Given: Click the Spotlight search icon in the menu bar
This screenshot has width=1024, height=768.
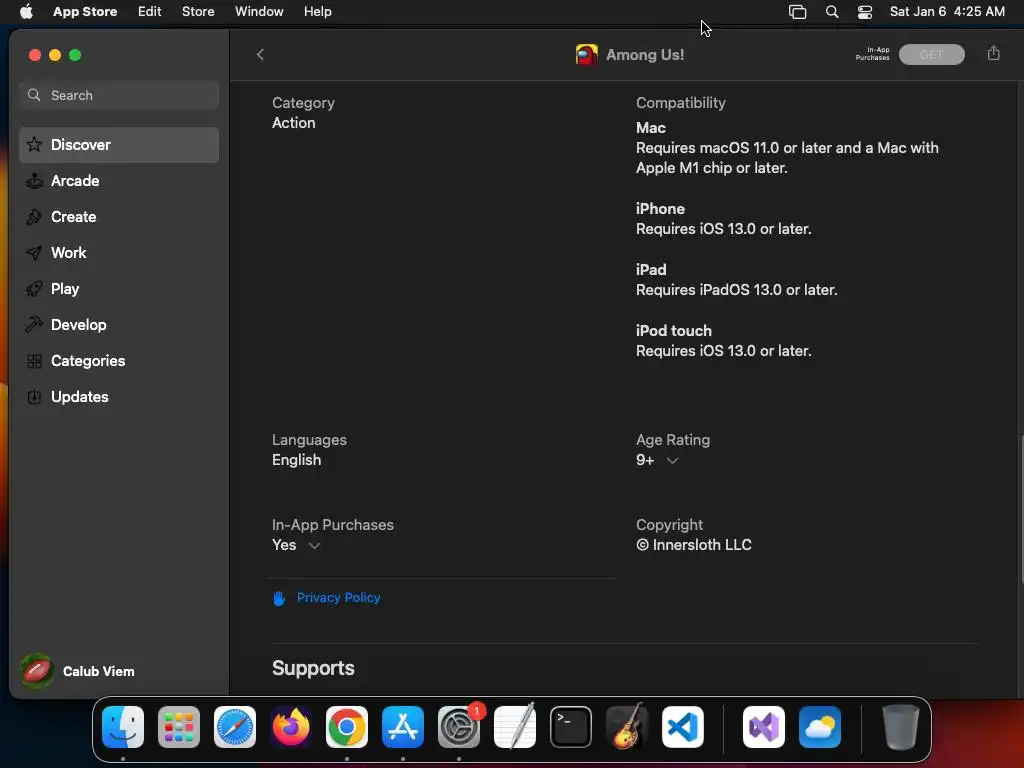Looking at the screenshot, I should pyautogui.click(x=831, y=12).
